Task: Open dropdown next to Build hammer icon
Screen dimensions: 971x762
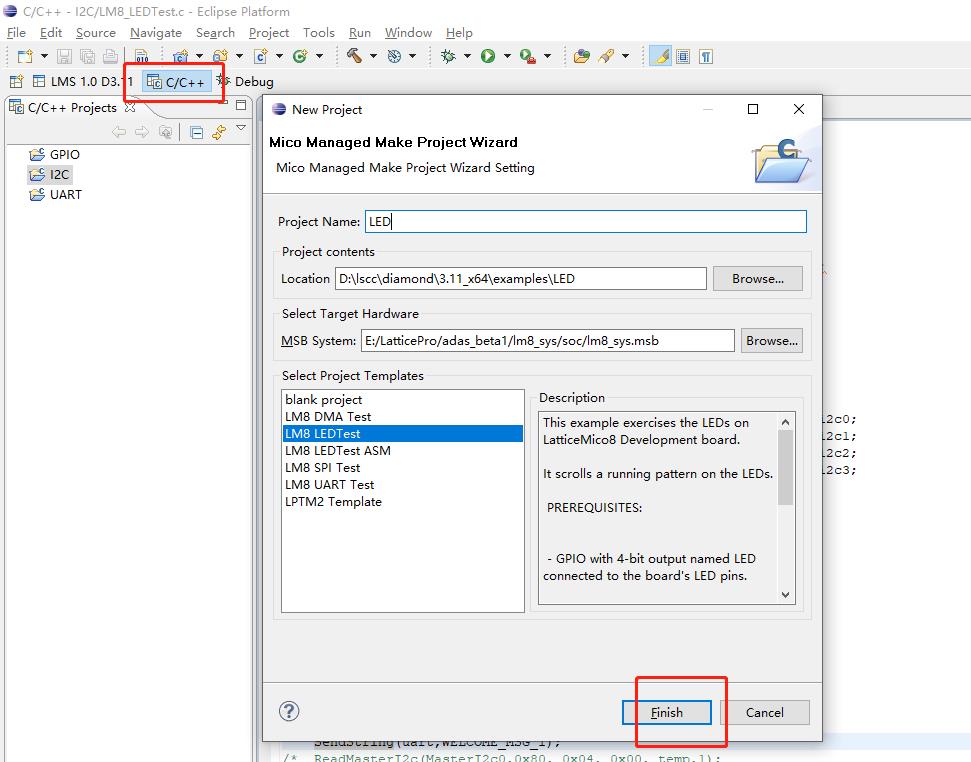Action: click(x=373, y=56)
